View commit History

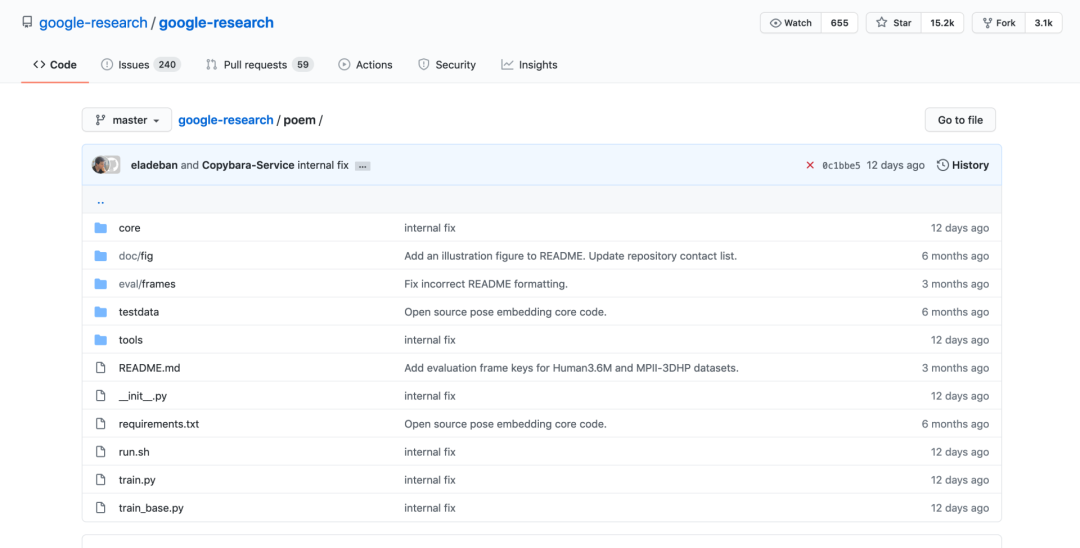tap(962, 165)
